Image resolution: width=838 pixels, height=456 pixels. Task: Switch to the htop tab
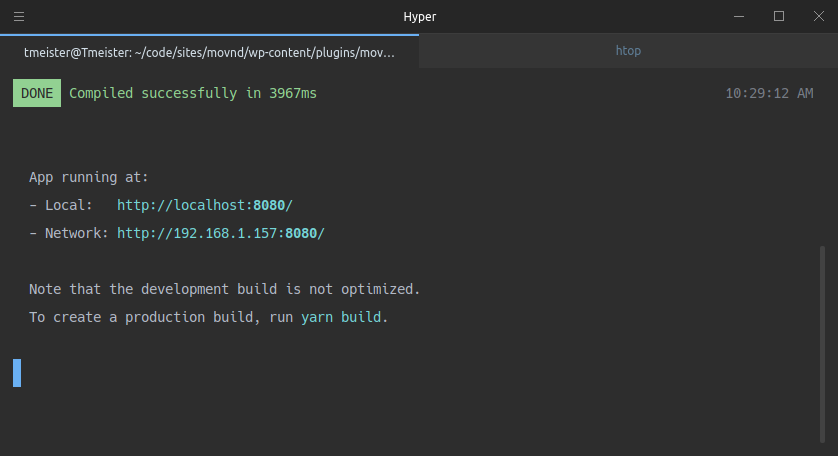click(x=628, y=51)
